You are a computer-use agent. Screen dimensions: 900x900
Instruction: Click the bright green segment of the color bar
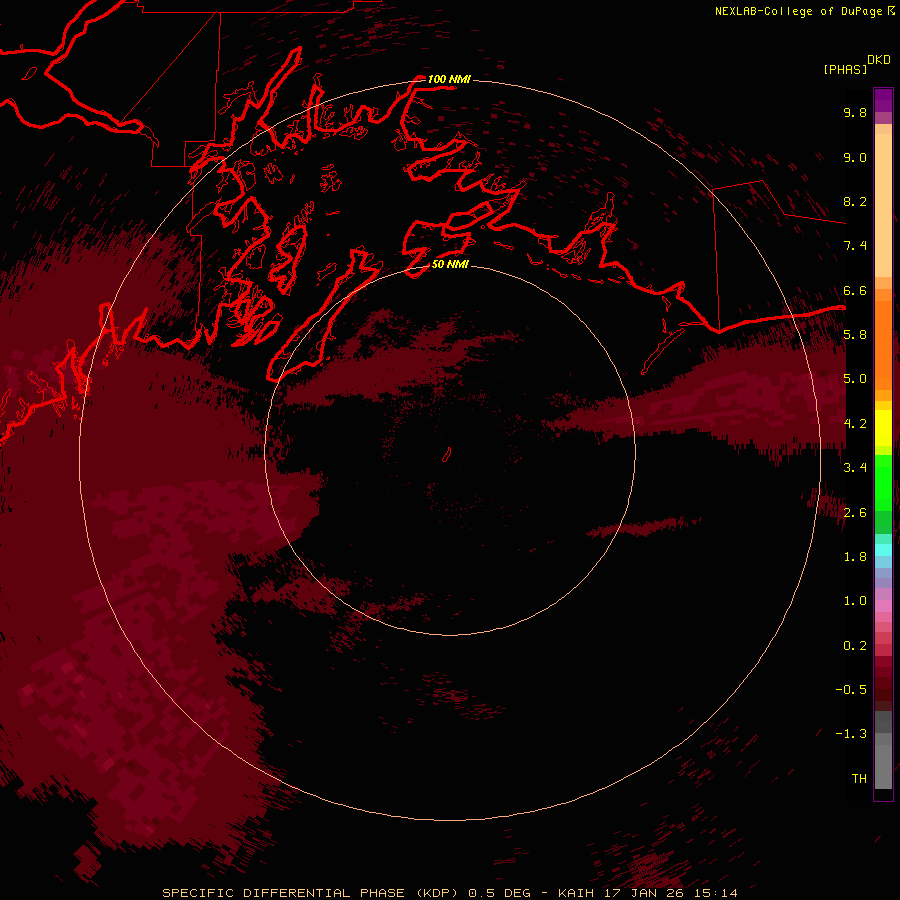pos(883,483)
